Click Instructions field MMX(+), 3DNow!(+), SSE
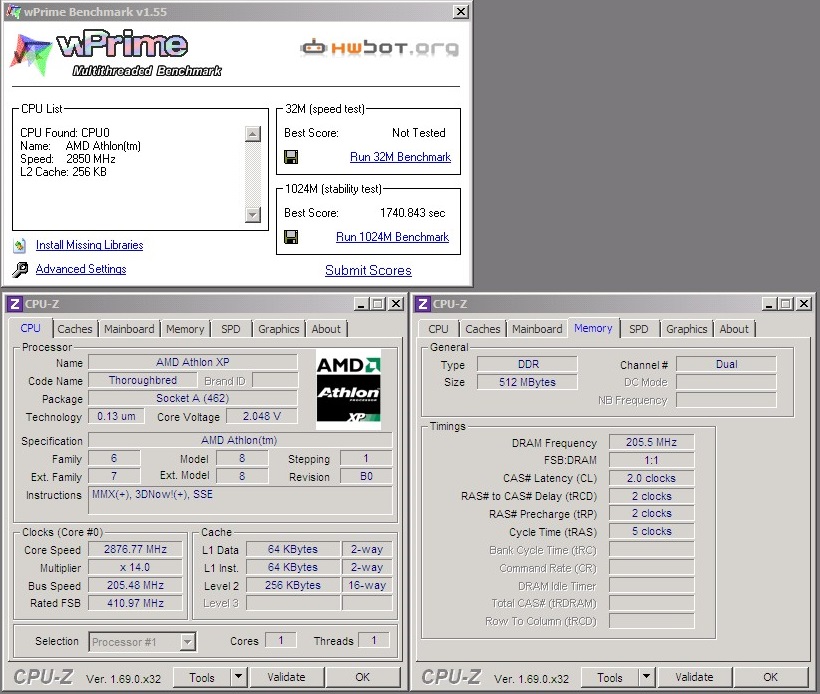Viewport: 820px width, 694px height. point(240,500)
